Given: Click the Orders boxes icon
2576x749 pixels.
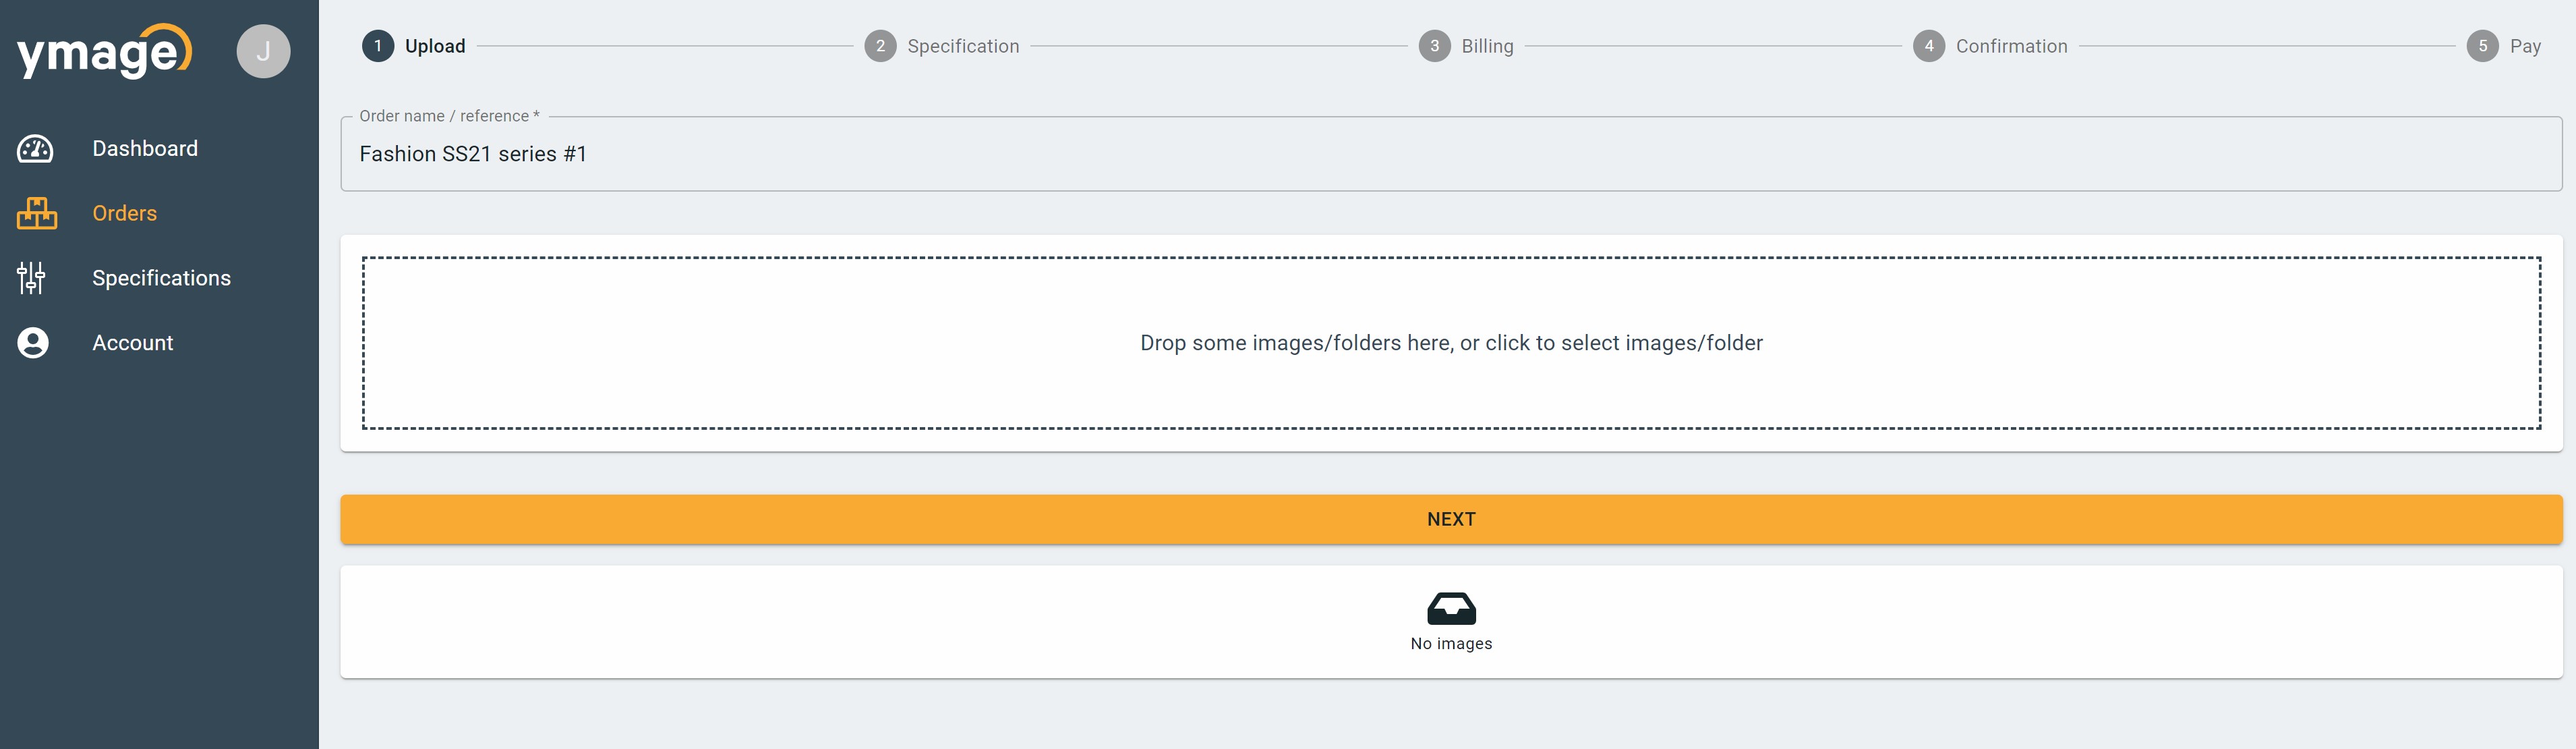Looking at the screenshot, I should point(37,213).
